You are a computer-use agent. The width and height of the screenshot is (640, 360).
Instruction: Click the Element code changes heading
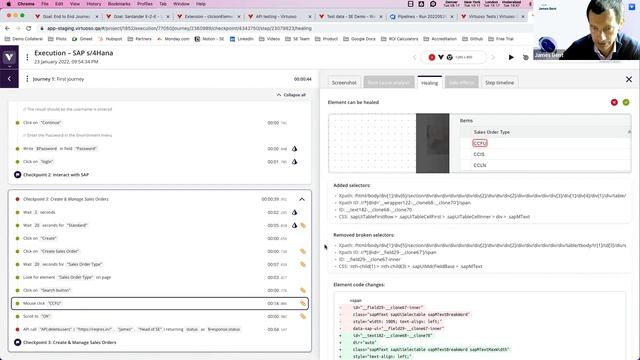[x=359, y=284]
